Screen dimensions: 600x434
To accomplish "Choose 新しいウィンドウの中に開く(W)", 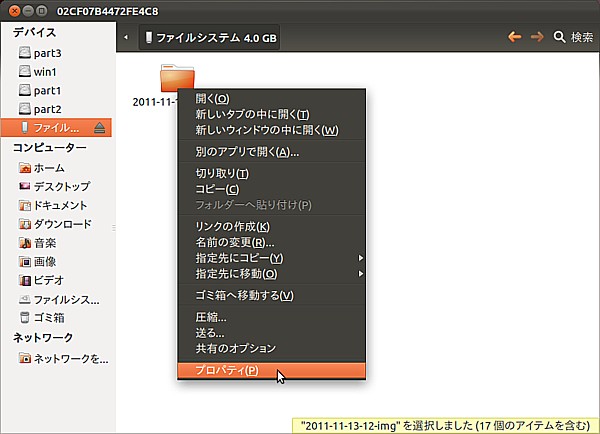I will pos(272,130).
